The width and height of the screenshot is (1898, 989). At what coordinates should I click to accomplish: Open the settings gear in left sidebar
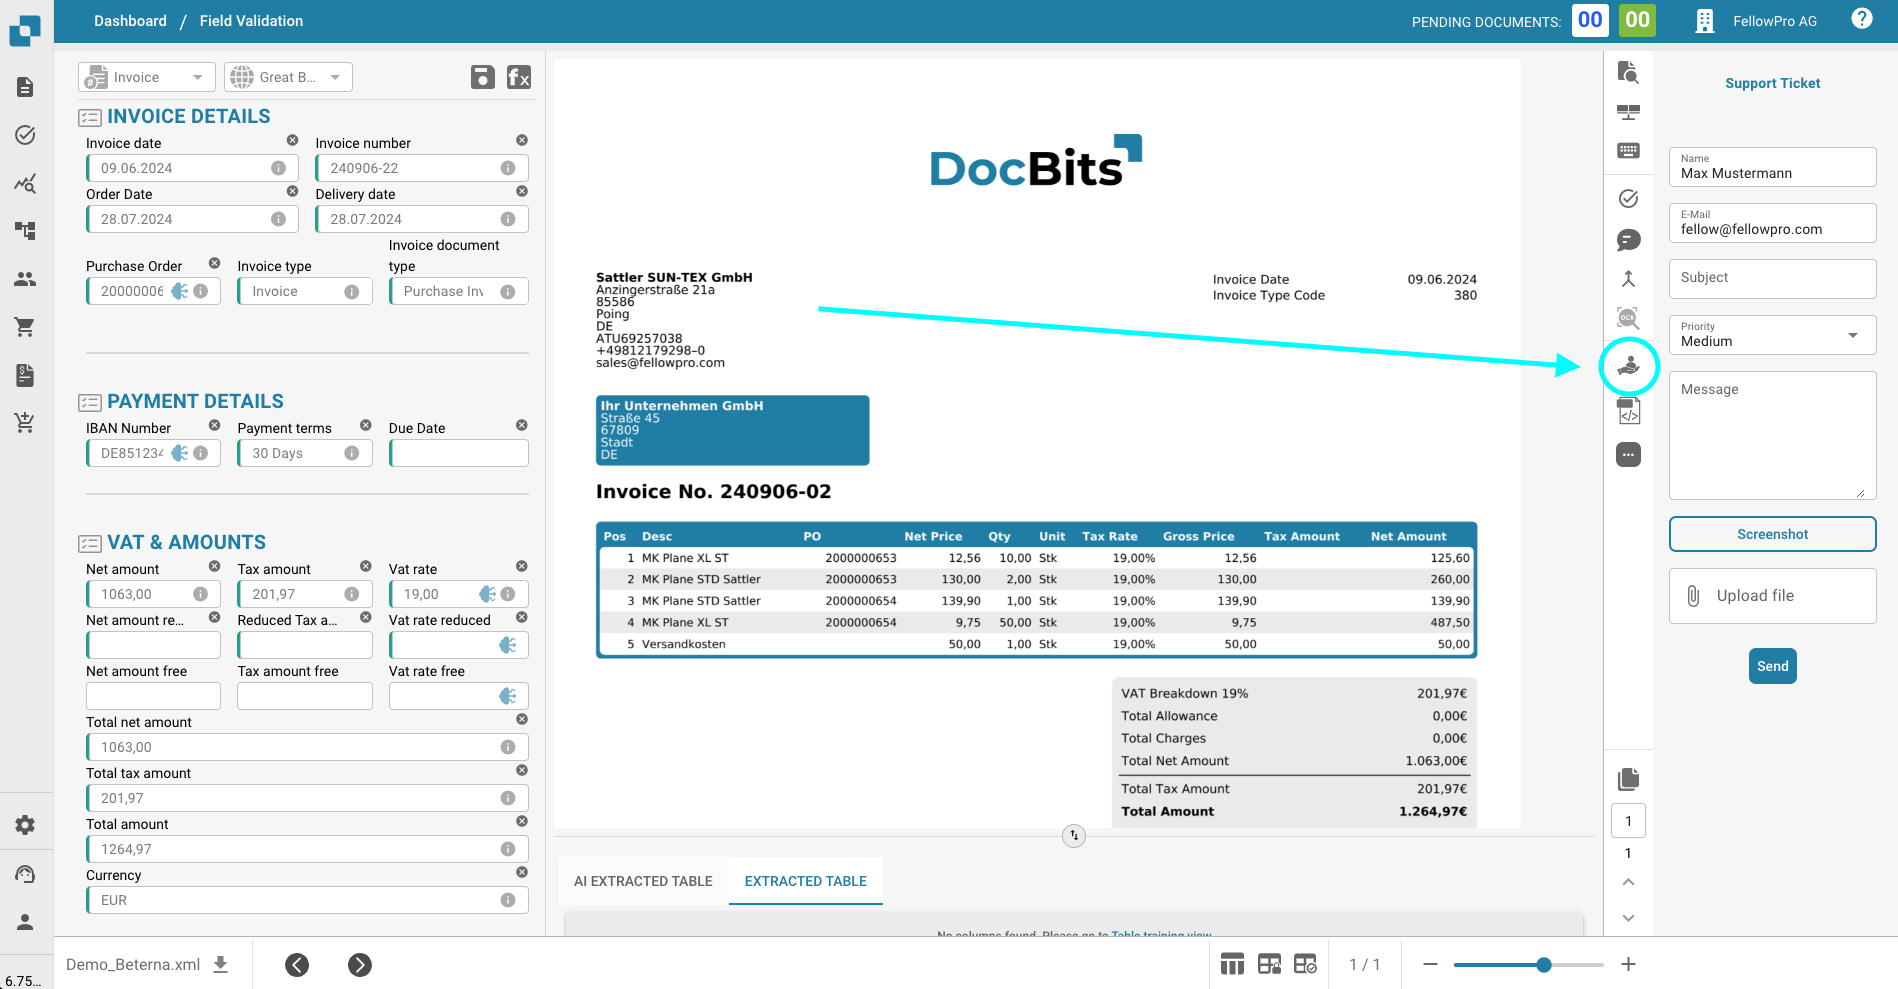(25, 825)
